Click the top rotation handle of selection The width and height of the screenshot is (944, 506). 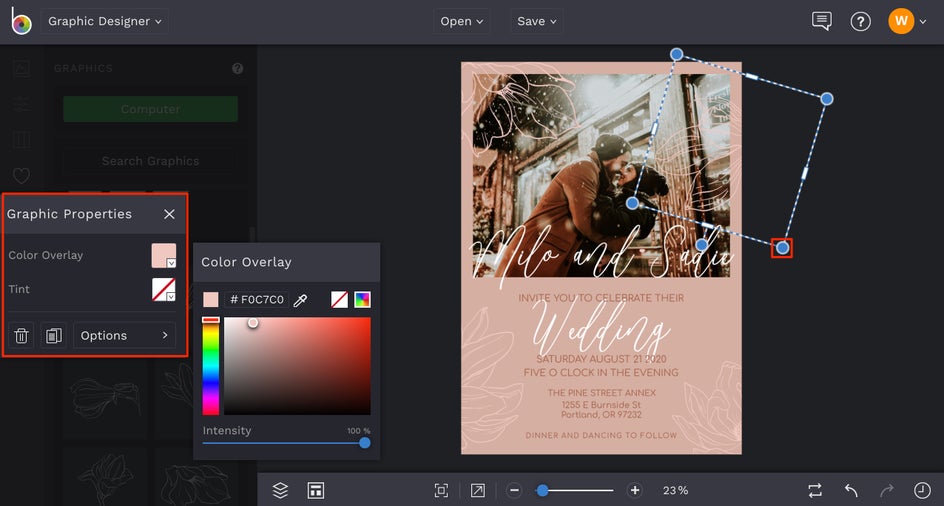pyautogui.click(x=677, y=54)
